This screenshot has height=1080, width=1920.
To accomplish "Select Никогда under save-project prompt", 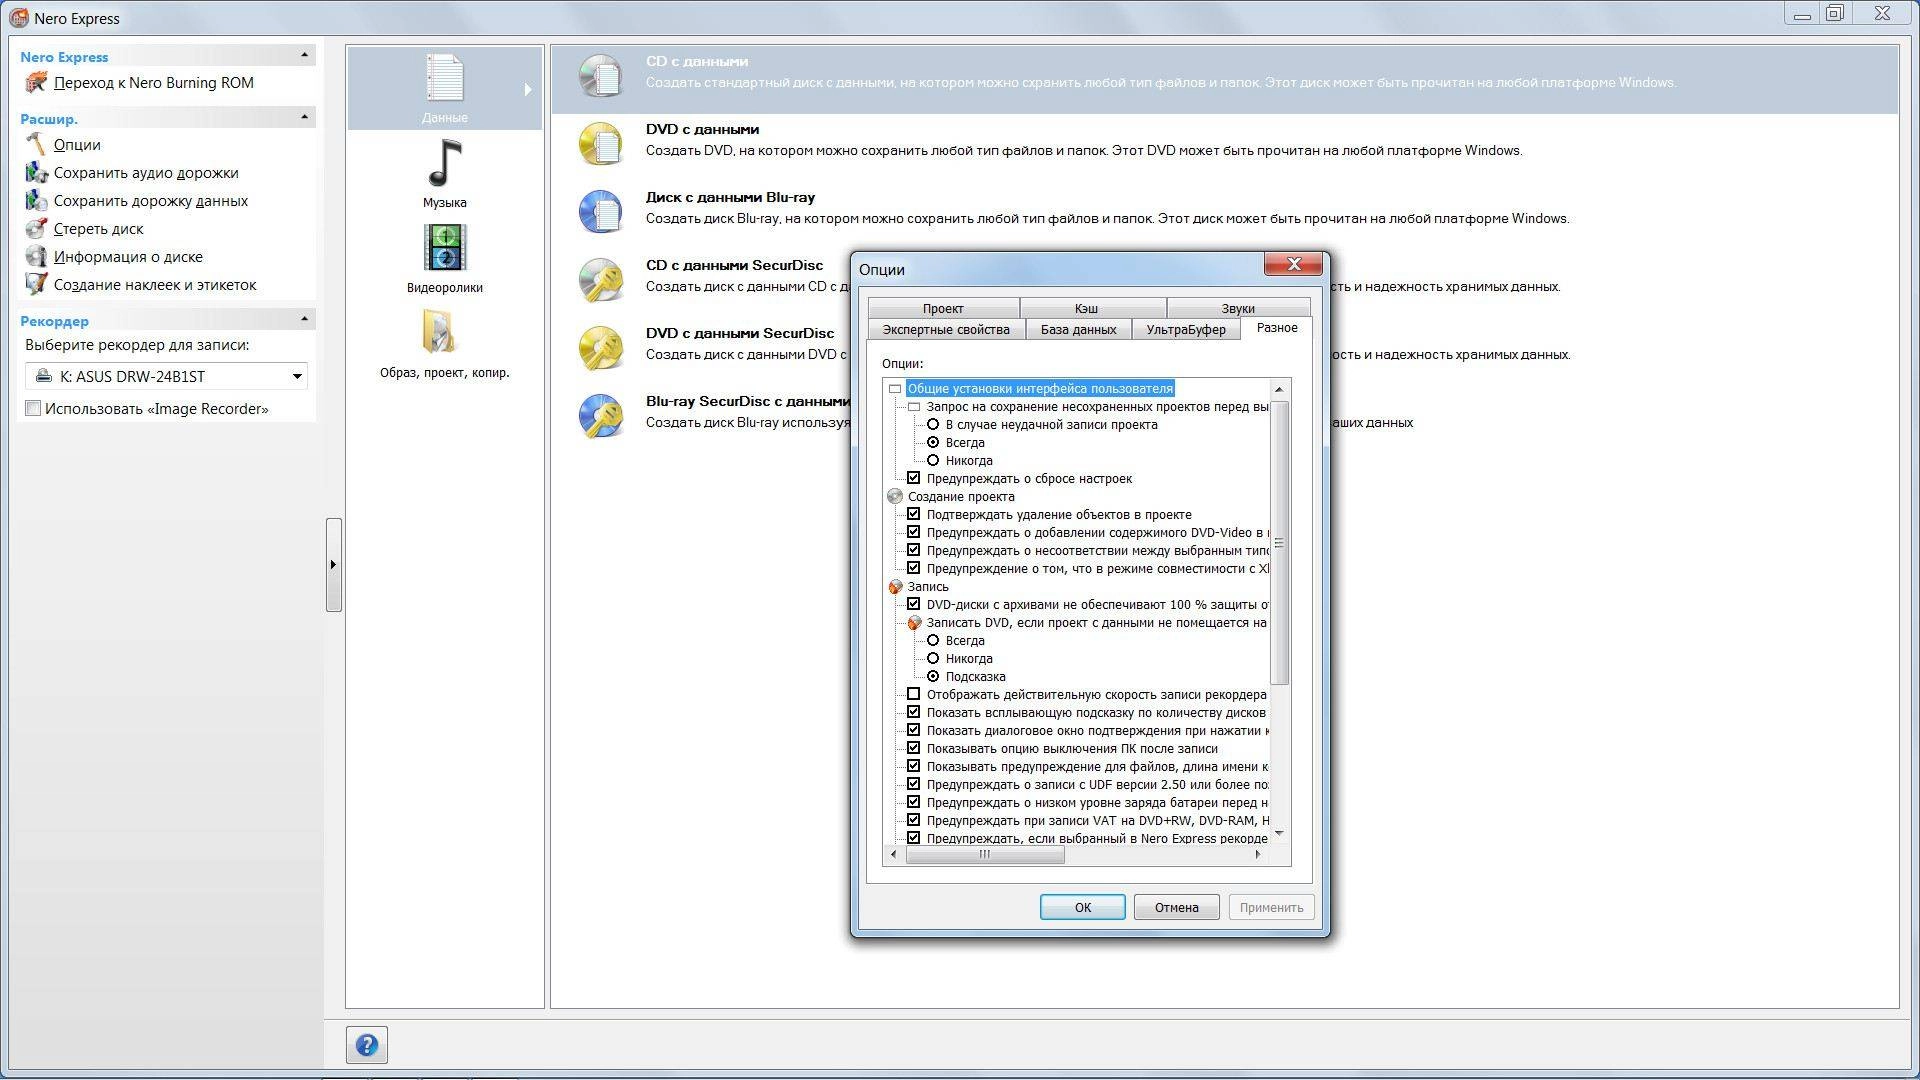I will [x=933, y=461].
